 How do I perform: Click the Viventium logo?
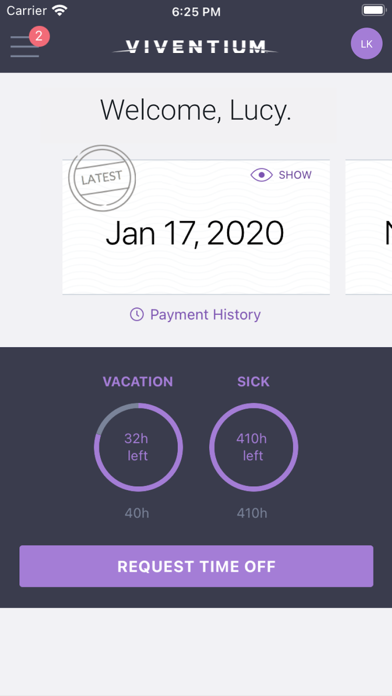coord(195,47)
